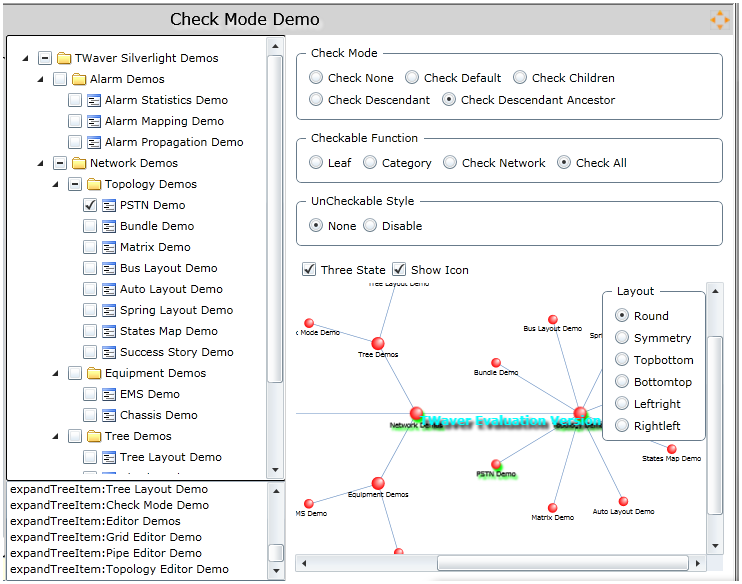Screen dimensions: 742x584
Task: Collapse the Tree Demos tree branch
Action: pos(56,436)
